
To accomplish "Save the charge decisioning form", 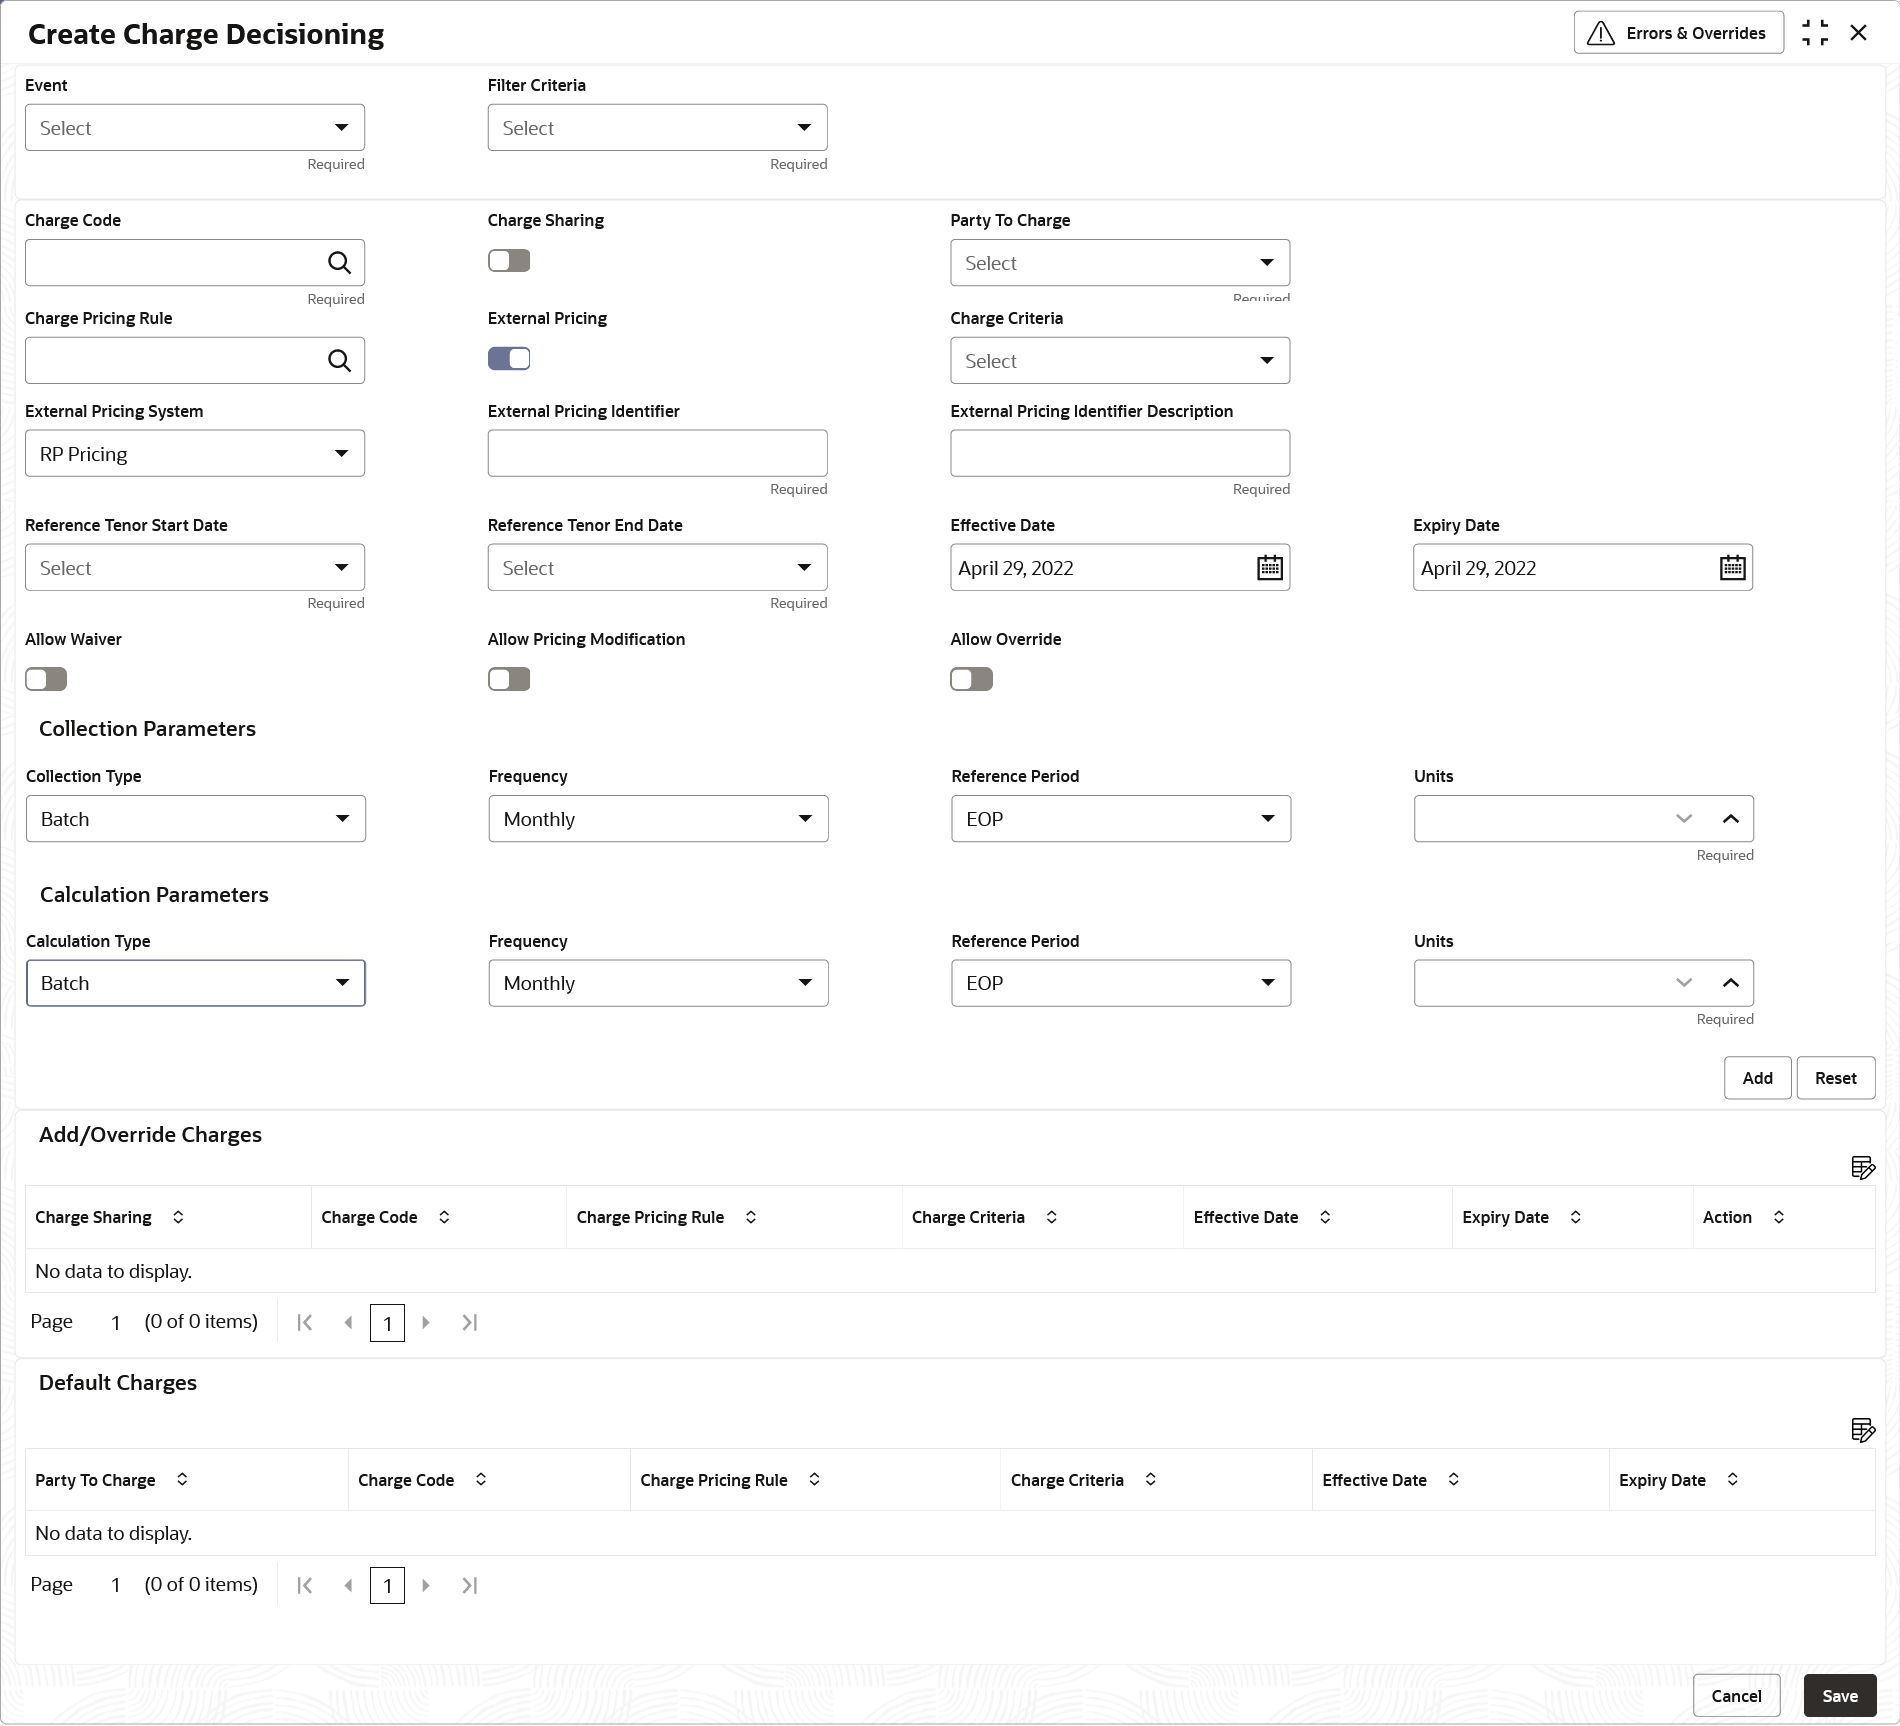I will (1840, 1696).
